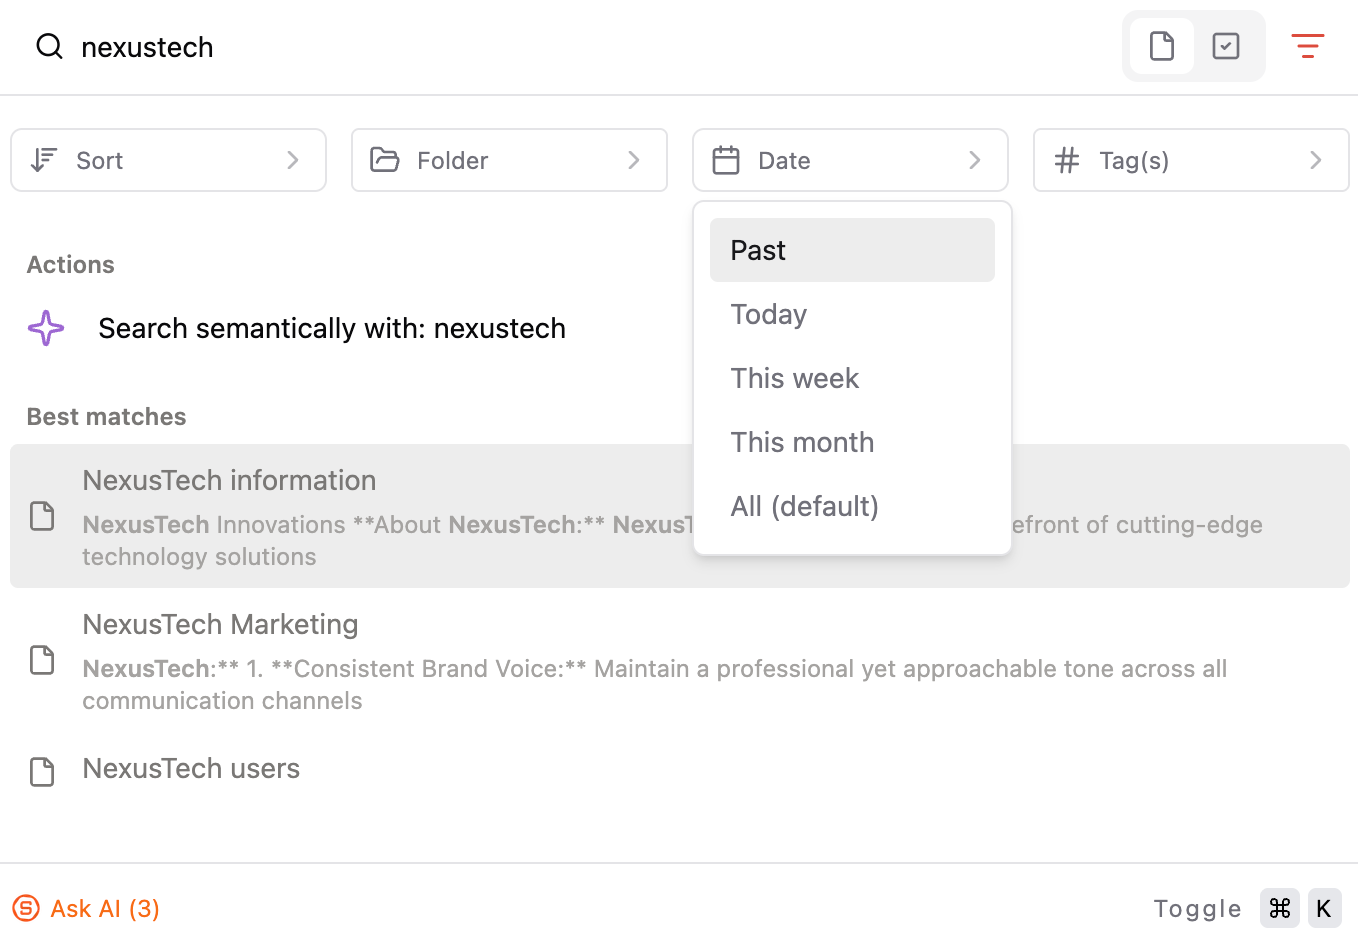Click the purple semantic search sparkle icon
The width and height of the screenshot is (1358, 948).
(46, 328)
